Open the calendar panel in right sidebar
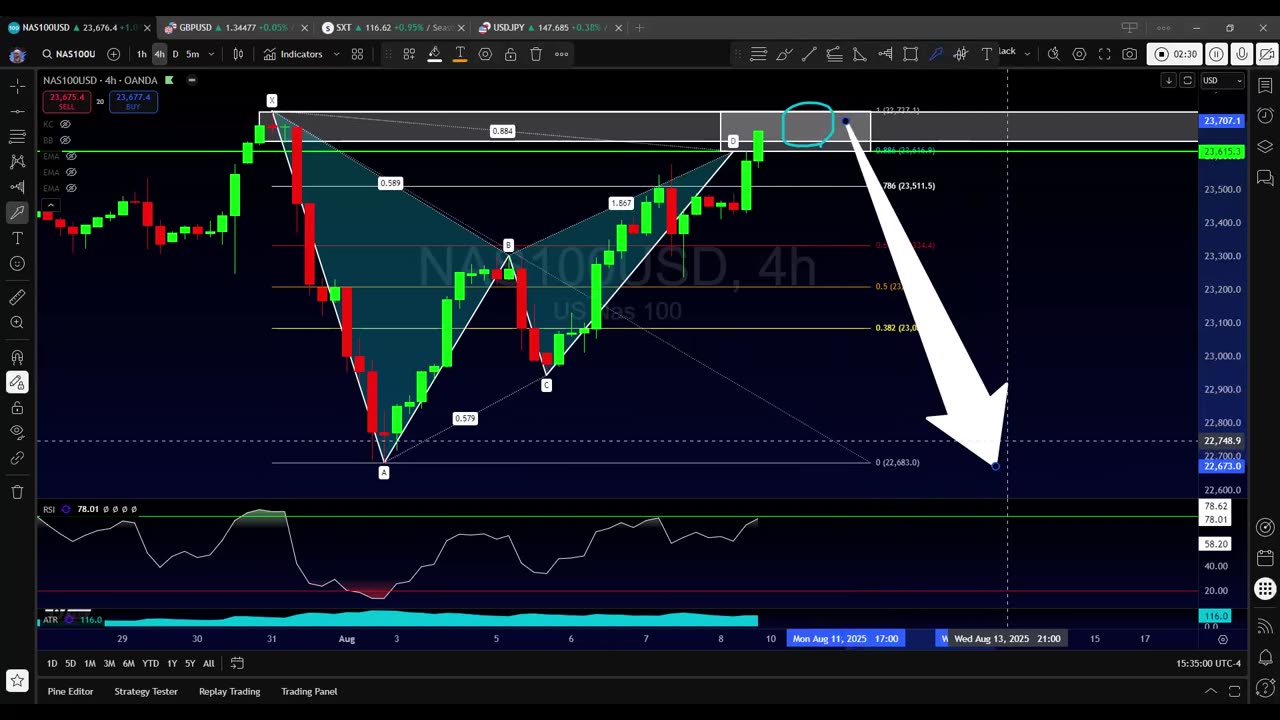 point(1265,558)
